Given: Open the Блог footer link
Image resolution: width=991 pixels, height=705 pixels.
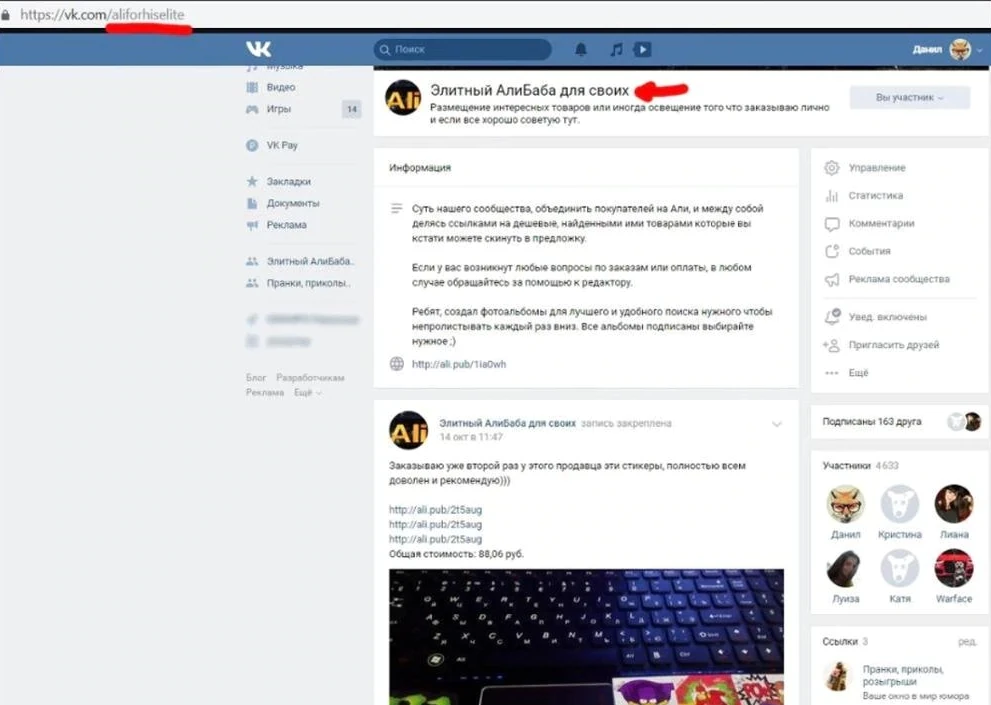Looking at the screenshot, I should tap(256, 377).
